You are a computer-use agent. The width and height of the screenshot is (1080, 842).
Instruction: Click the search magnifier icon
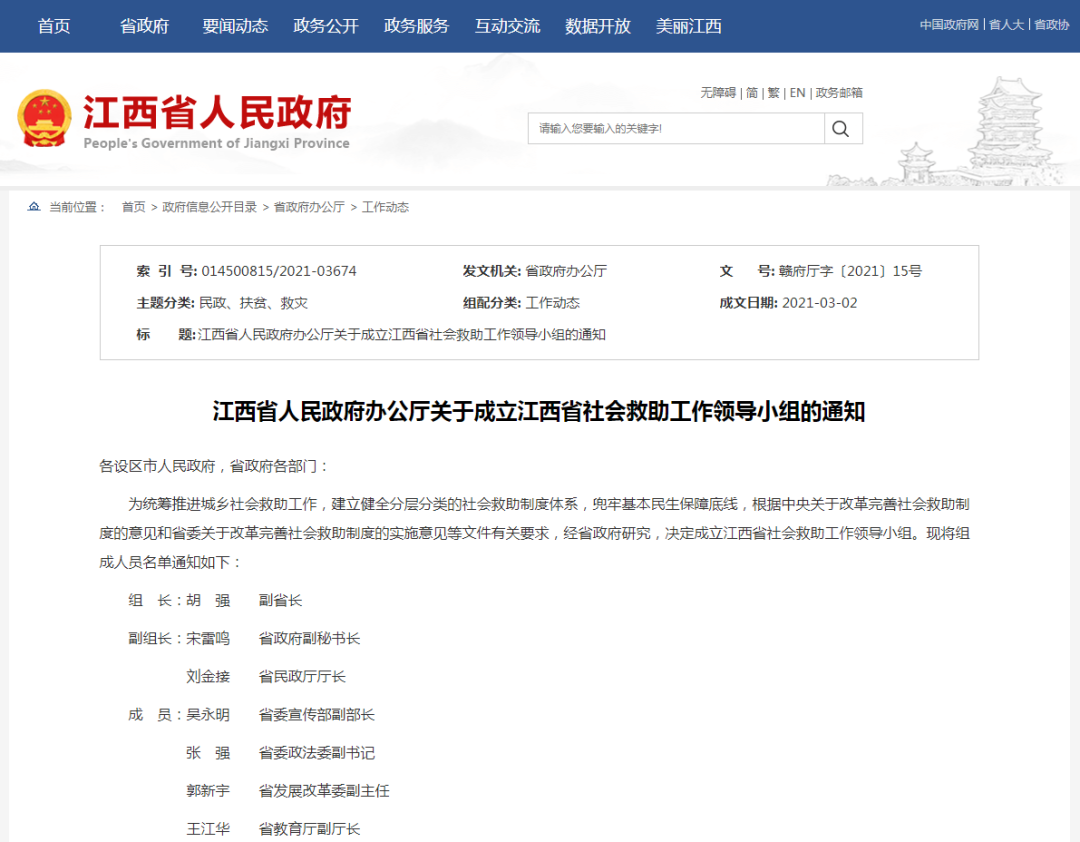click(840, 128)
